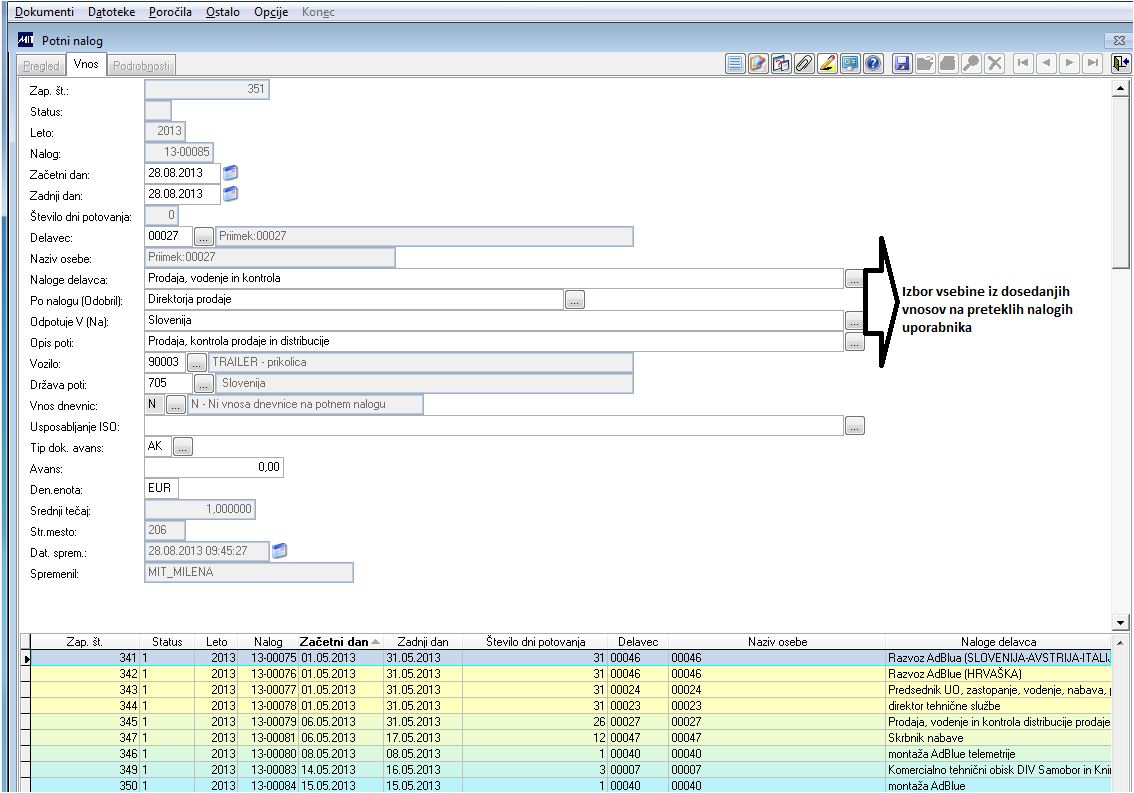Open lookup for Vozilo field
This screenshot has height=793, width=1134.
tap(197, 362)
